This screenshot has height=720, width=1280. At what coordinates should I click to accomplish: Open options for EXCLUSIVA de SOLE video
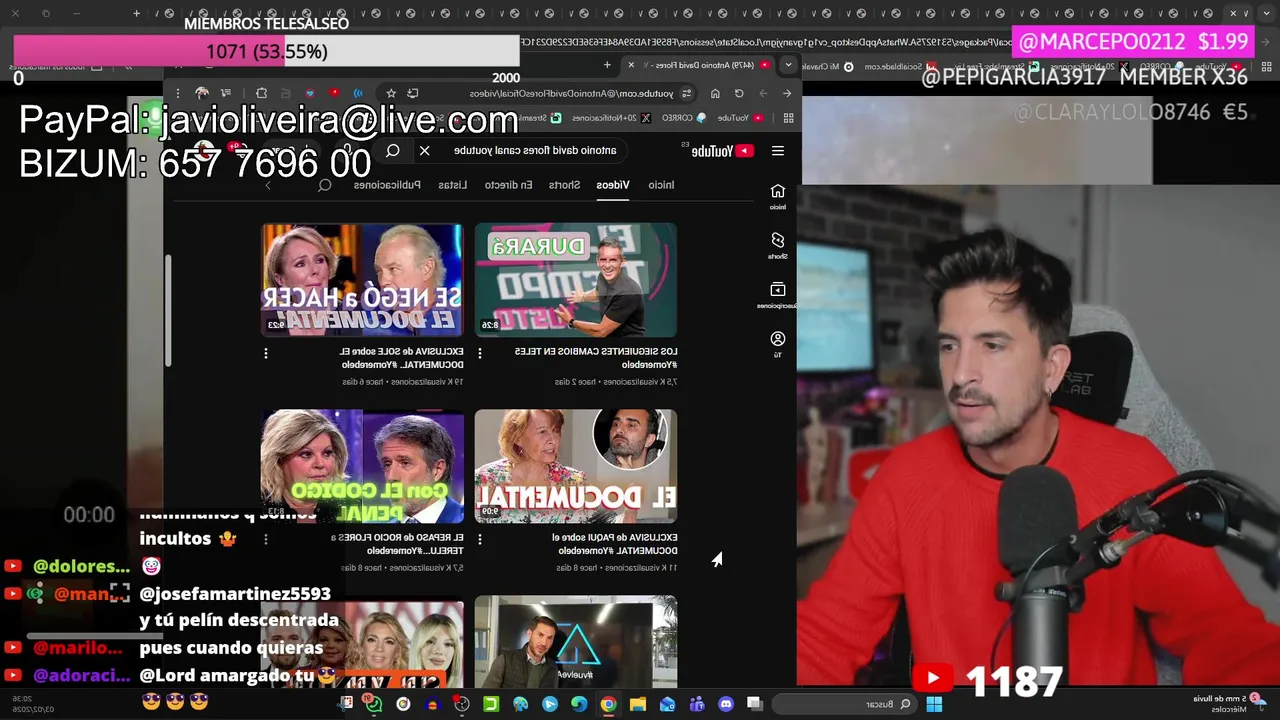coord(266,353)
